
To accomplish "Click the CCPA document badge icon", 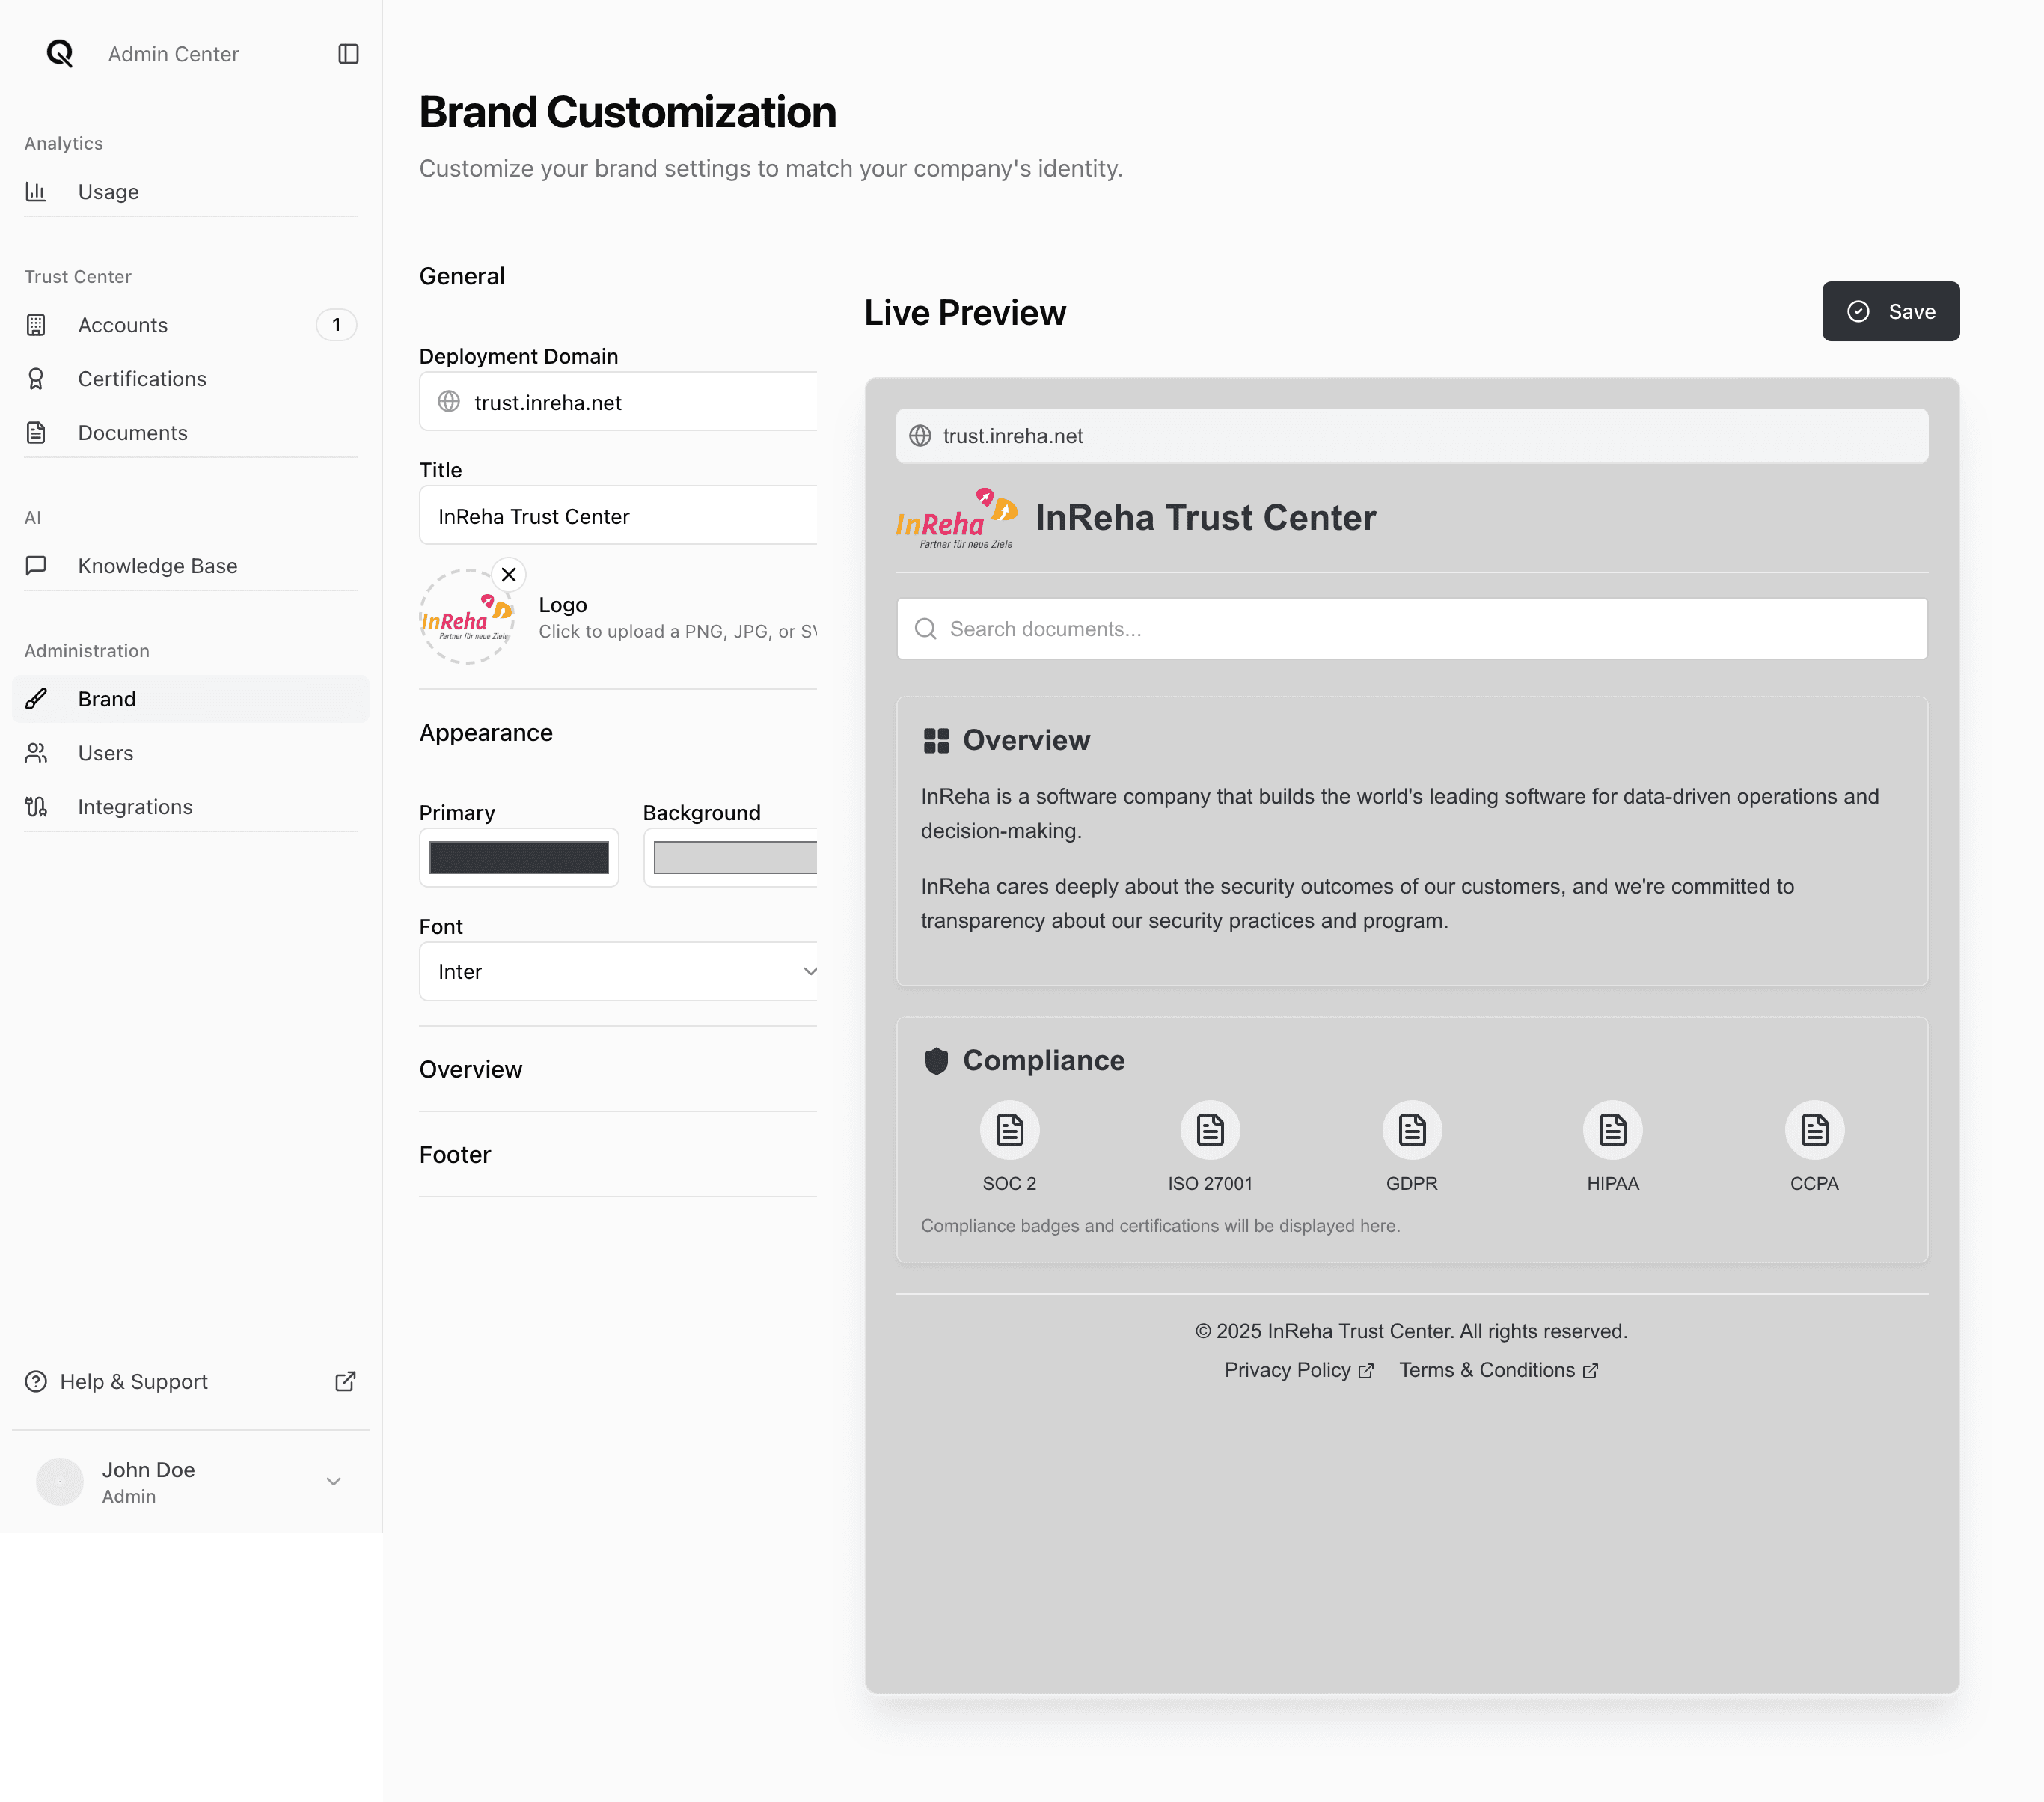I will pyautogui.click(x=1814, y=1130).
